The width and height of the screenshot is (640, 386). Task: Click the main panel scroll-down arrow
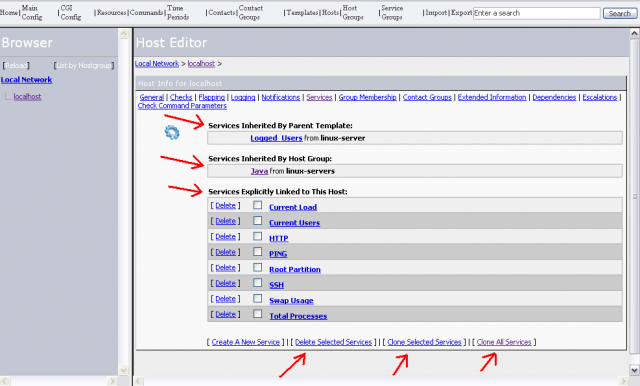634,370
